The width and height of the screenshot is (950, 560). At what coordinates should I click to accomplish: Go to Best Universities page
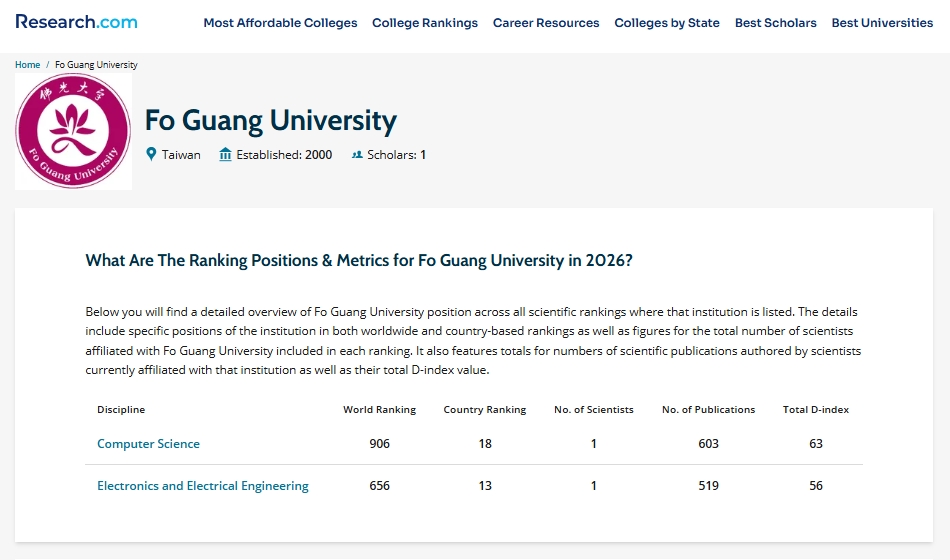pos(882,23)
